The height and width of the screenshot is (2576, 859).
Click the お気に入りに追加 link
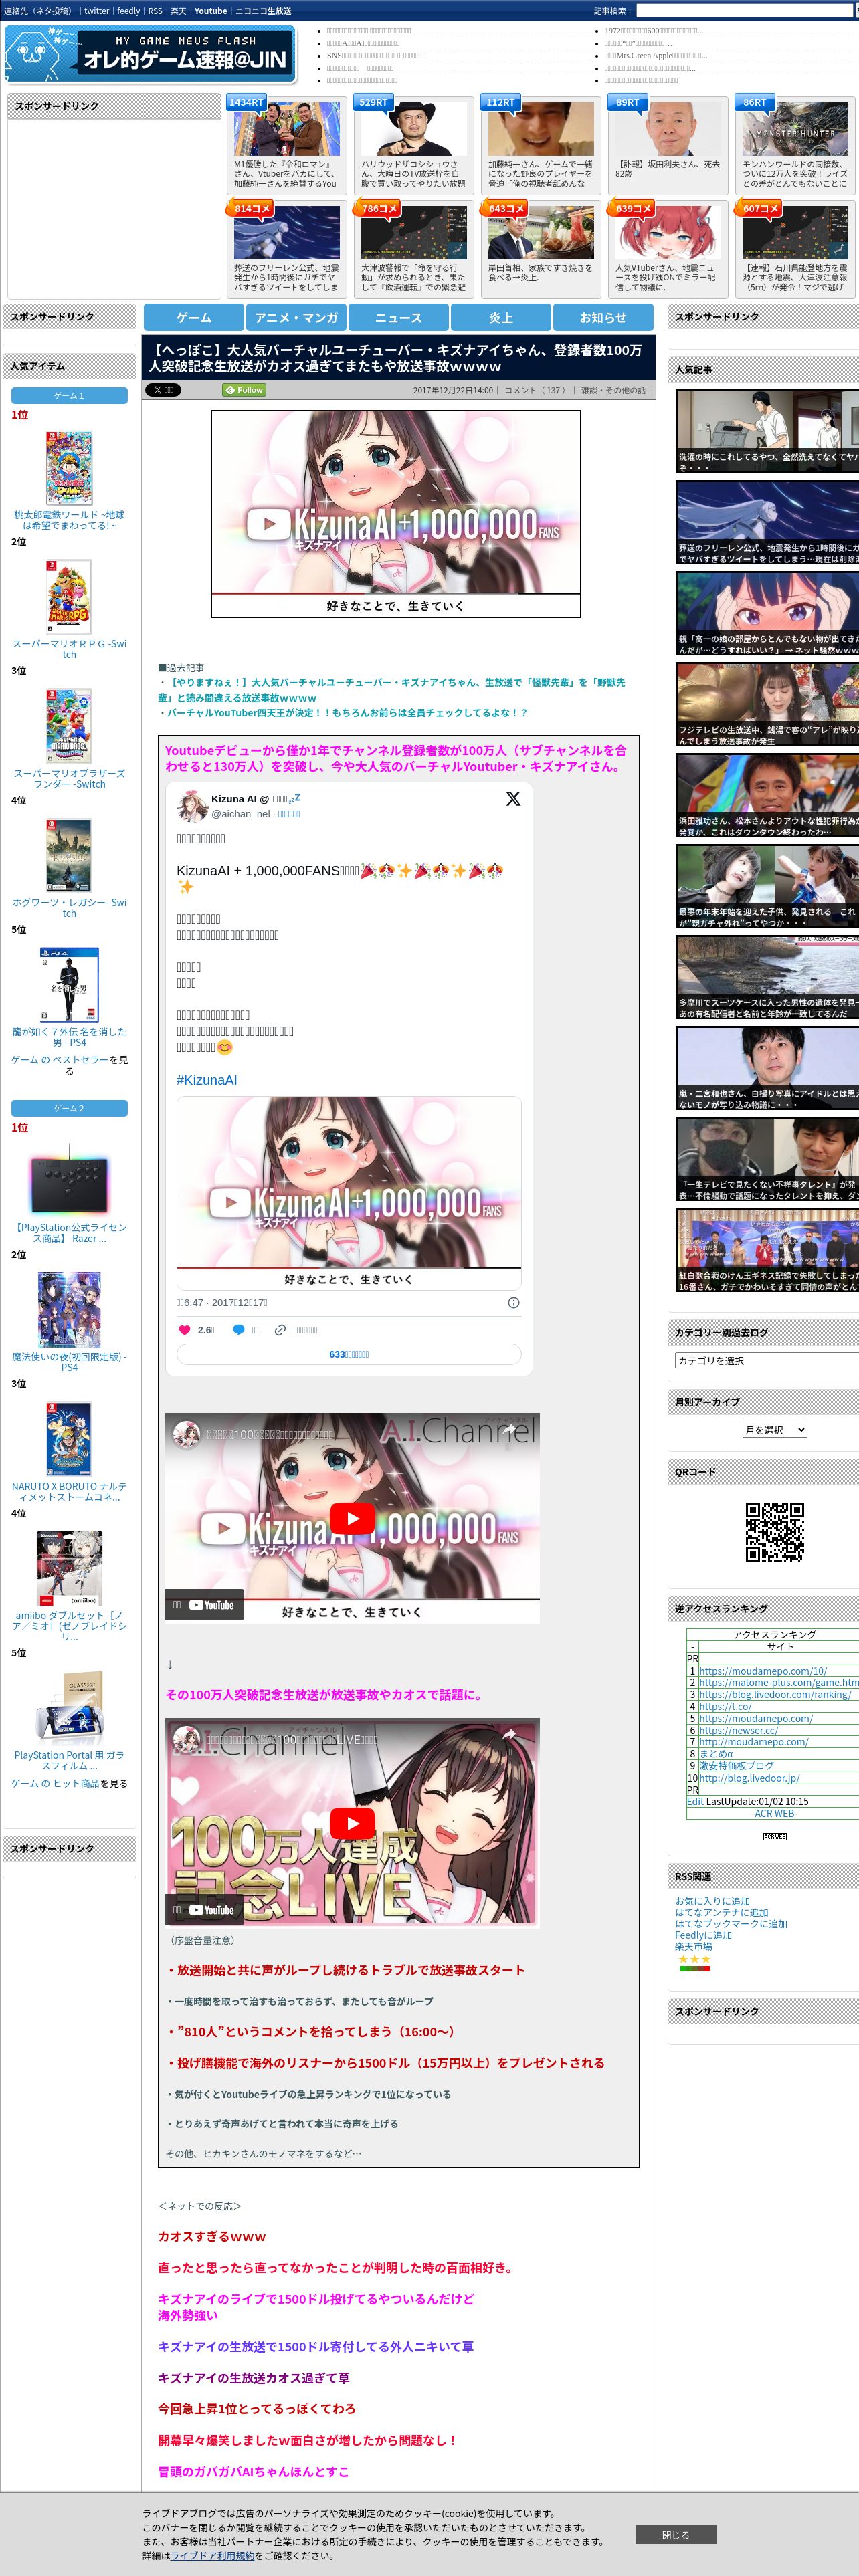(x=712, y=1901)
